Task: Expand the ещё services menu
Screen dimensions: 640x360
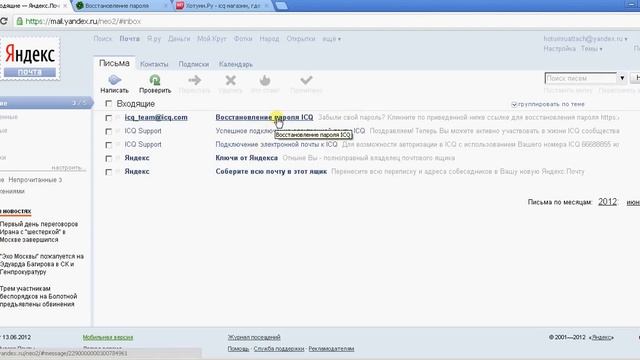Action: 331,39
